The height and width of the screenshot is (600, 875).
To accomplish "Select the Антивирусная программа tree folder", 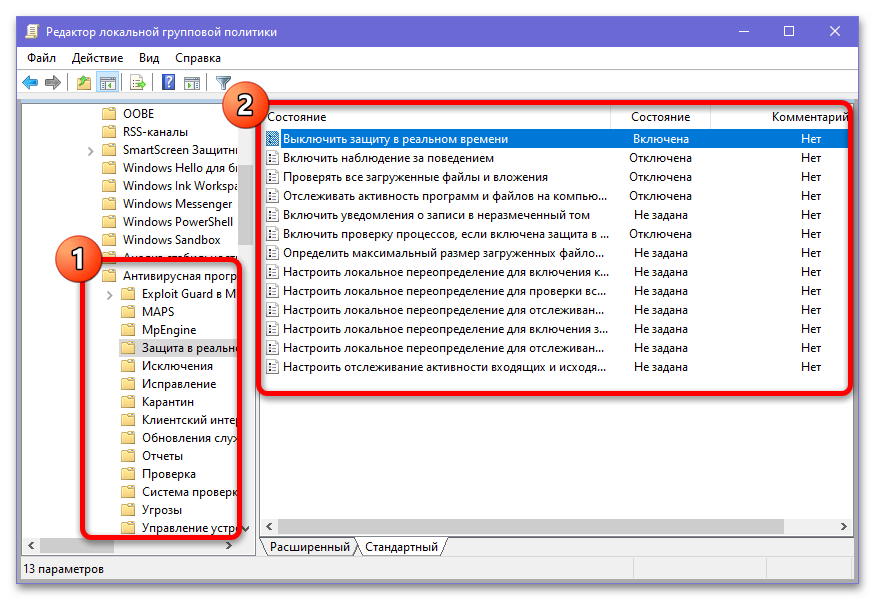I will [171, 276].
